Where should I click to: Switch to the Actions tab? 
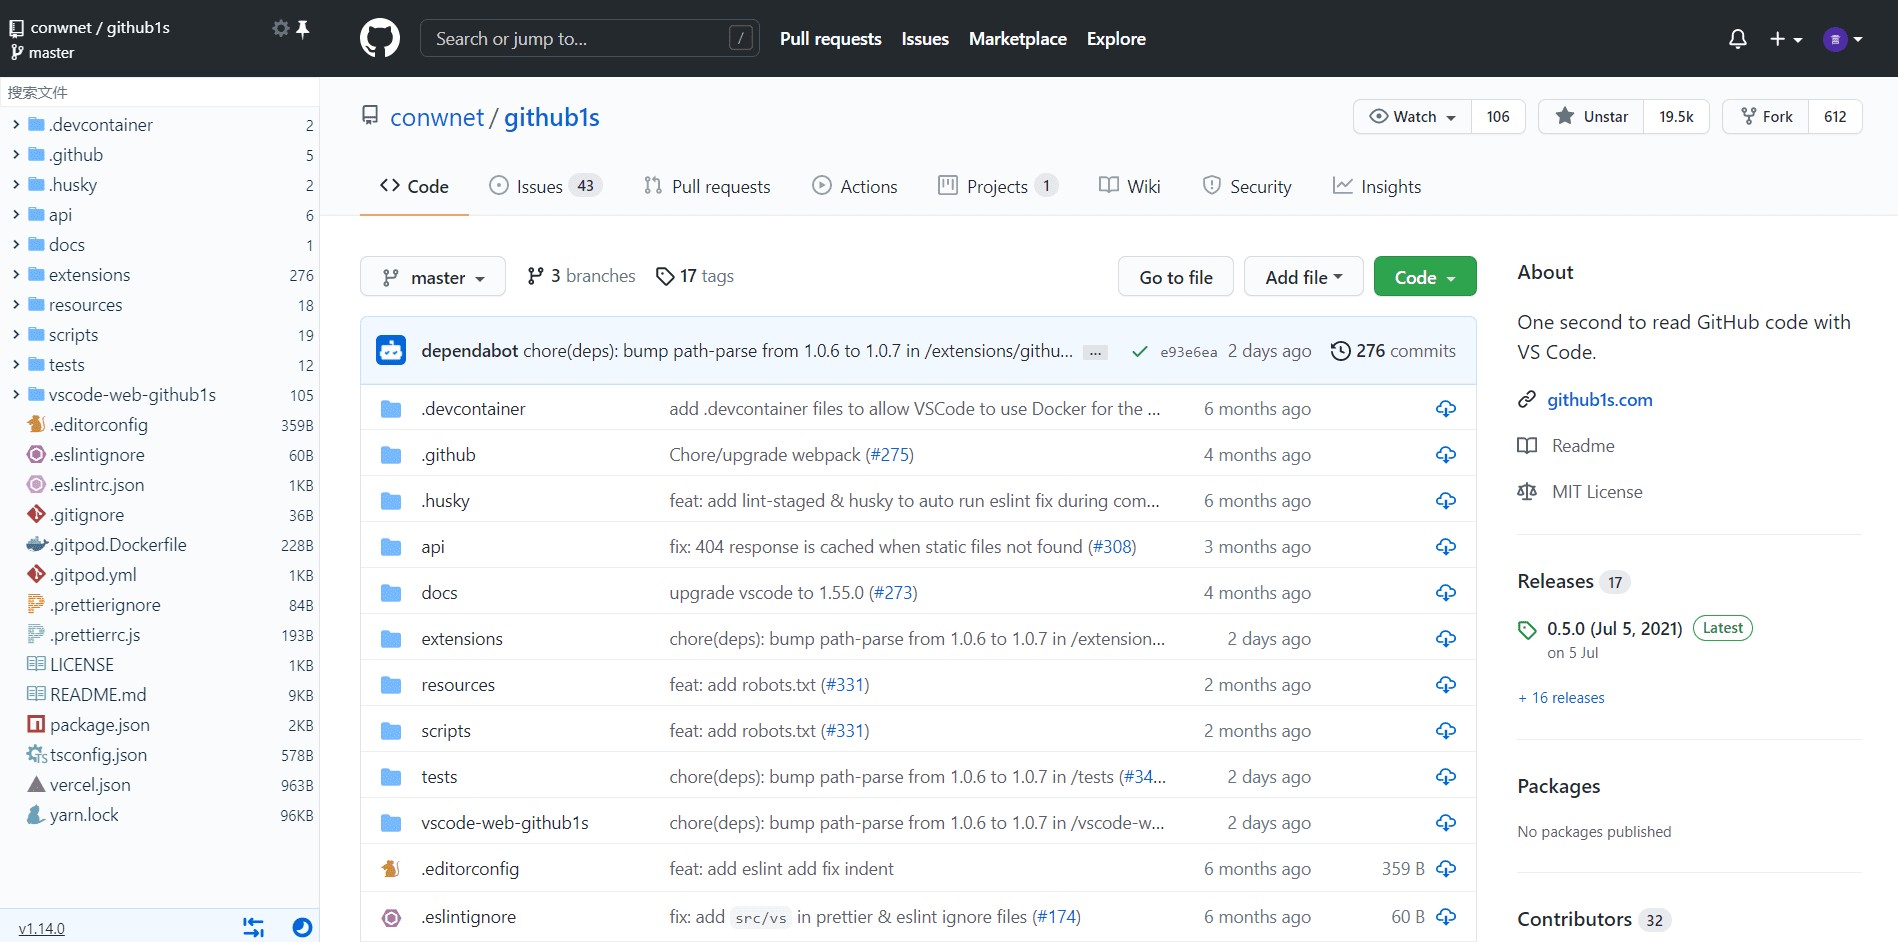[x=855, y=186]
